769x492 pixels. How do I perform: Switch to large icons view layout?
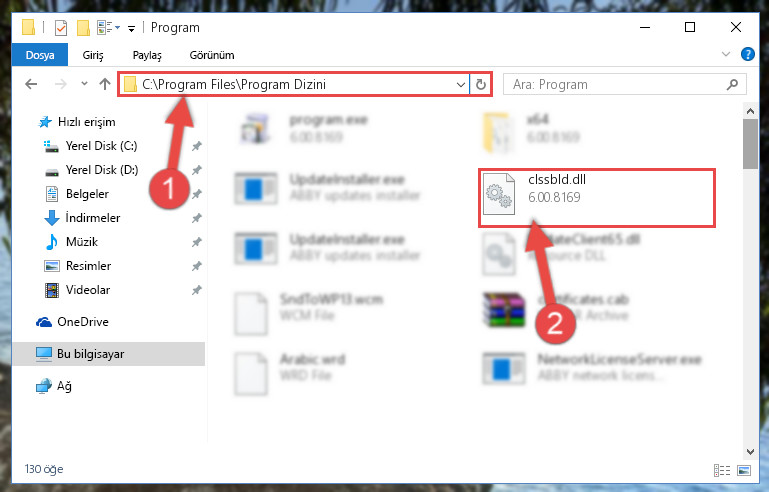coord(744,470)
